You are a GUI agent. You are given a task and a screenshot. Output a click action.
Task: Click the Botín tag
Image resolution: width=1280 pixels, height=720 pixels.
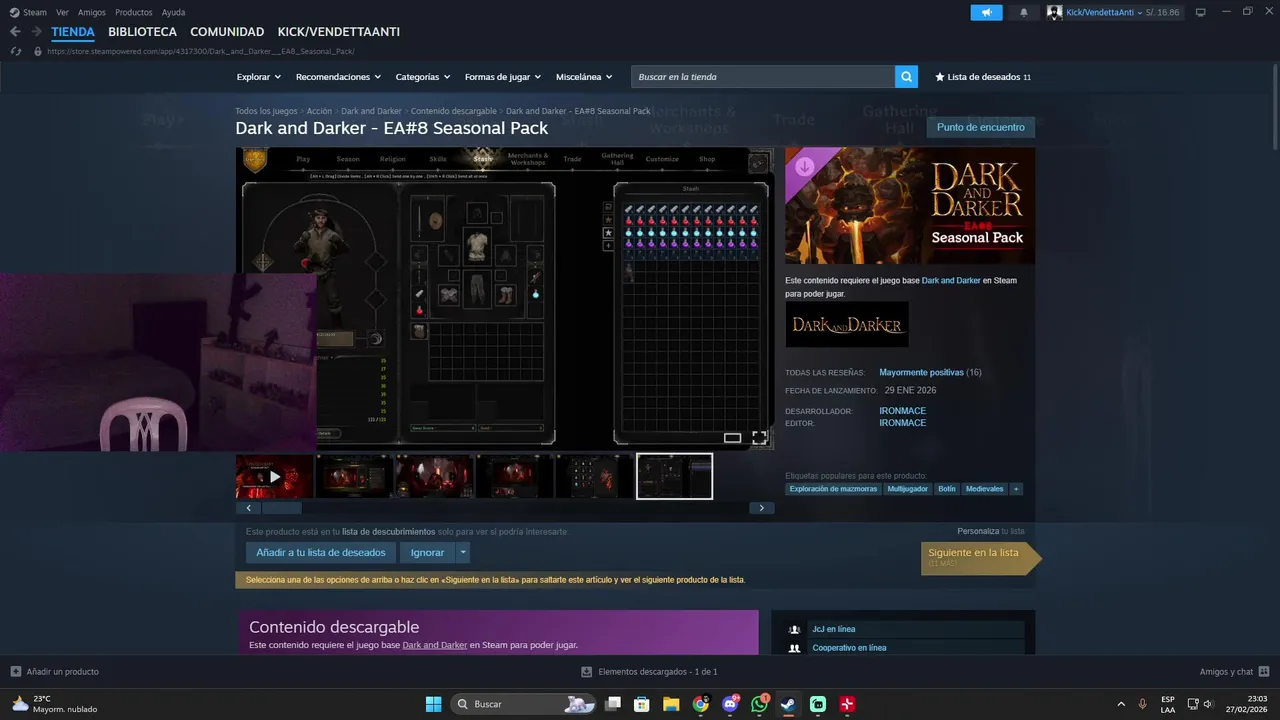tap(947, 489)
